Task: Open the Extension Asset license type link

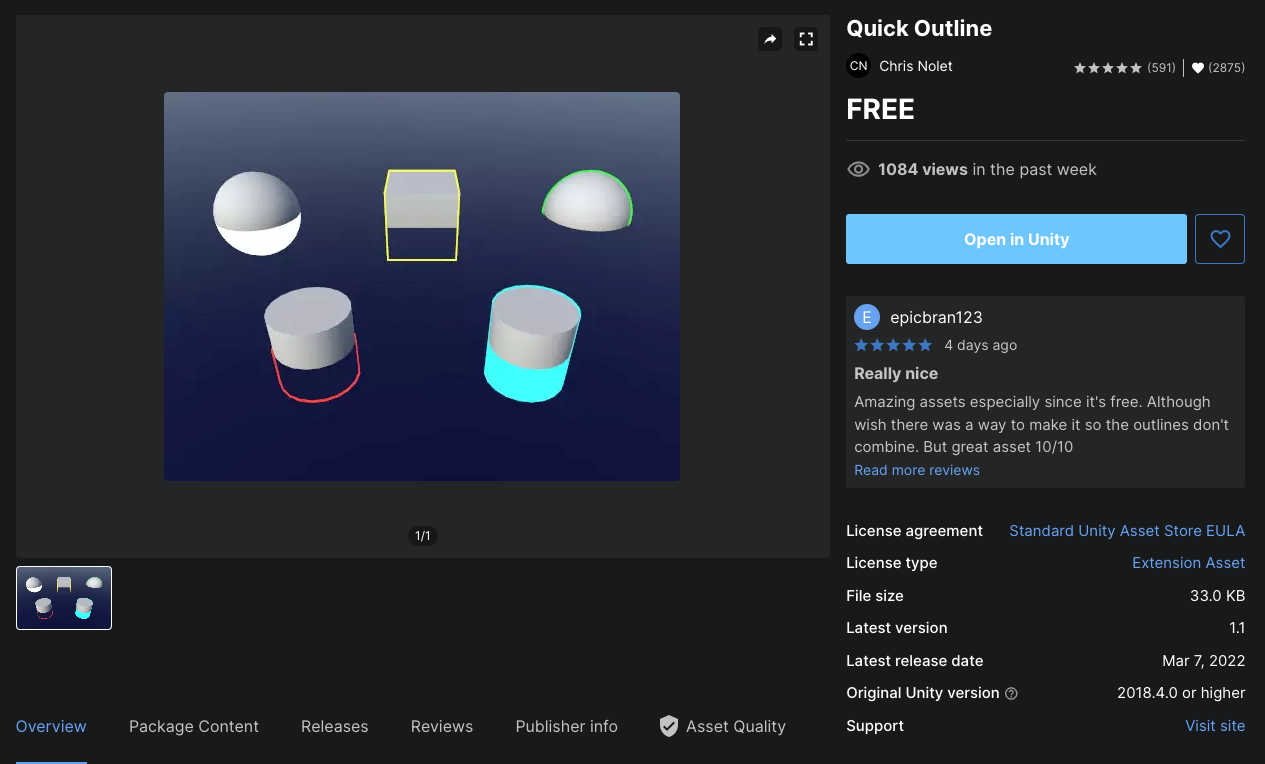Action: 1188,563
